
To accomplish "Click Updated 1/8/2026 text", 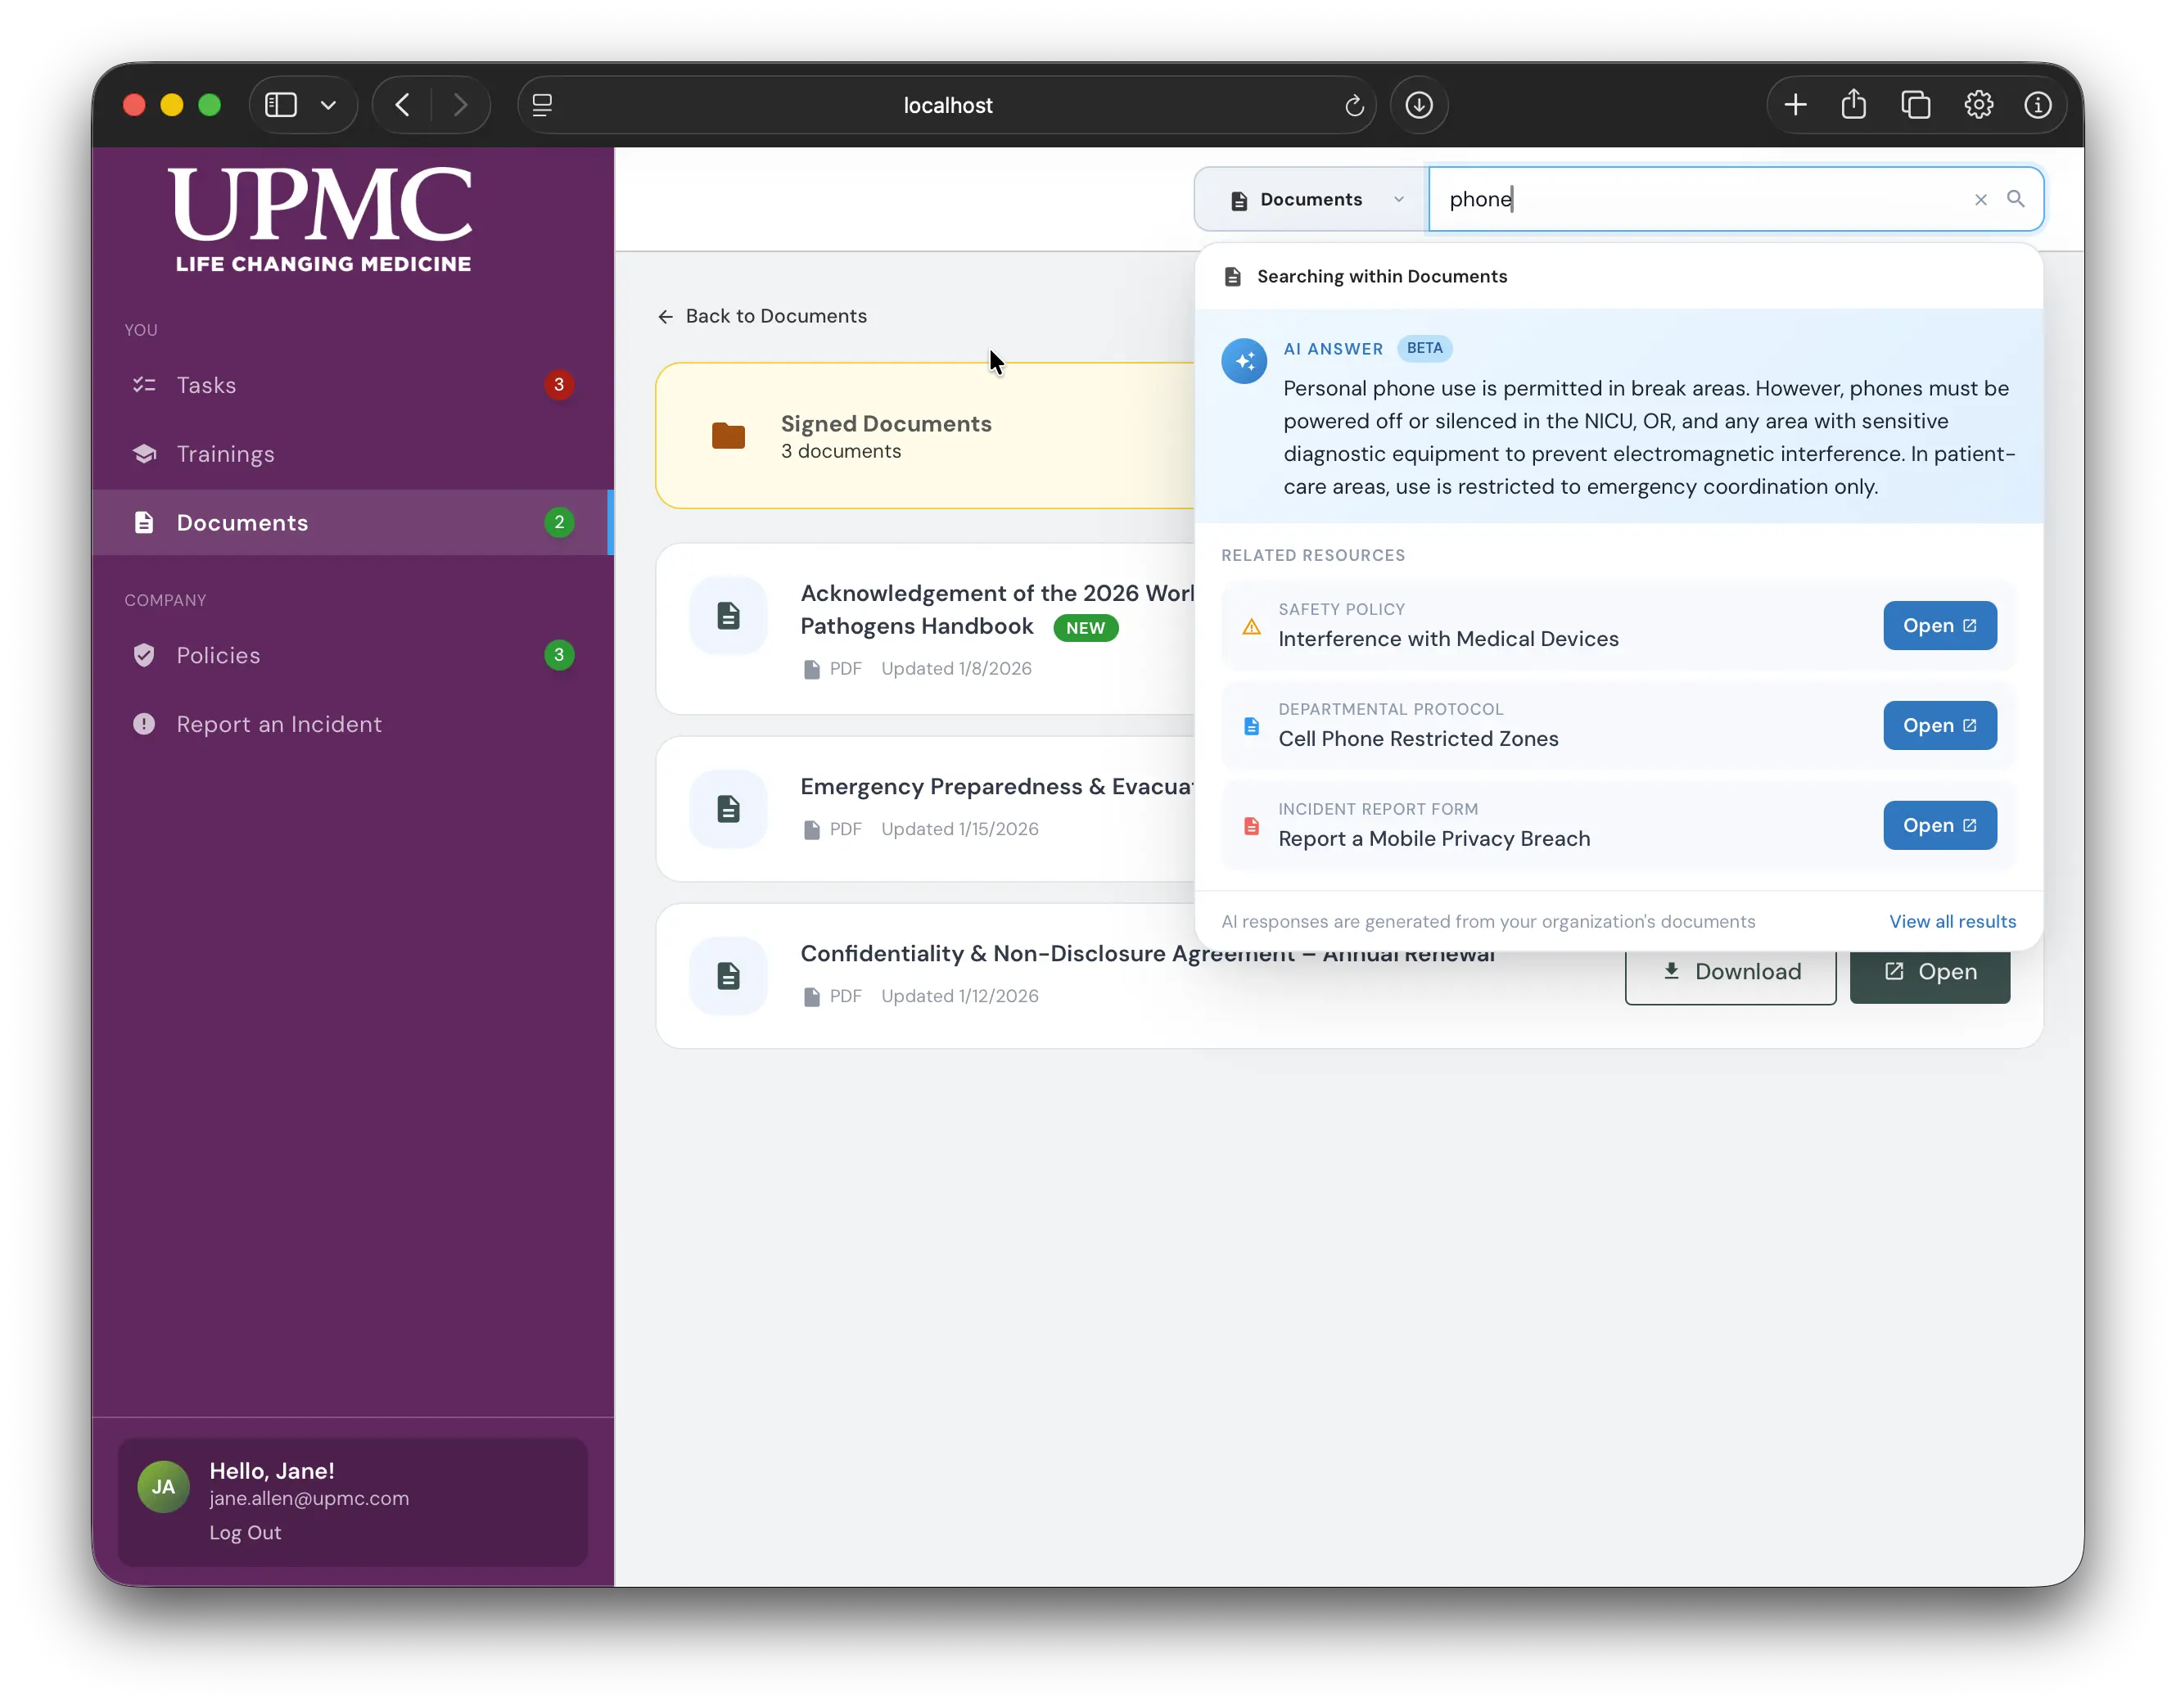I will click(956, 669).
